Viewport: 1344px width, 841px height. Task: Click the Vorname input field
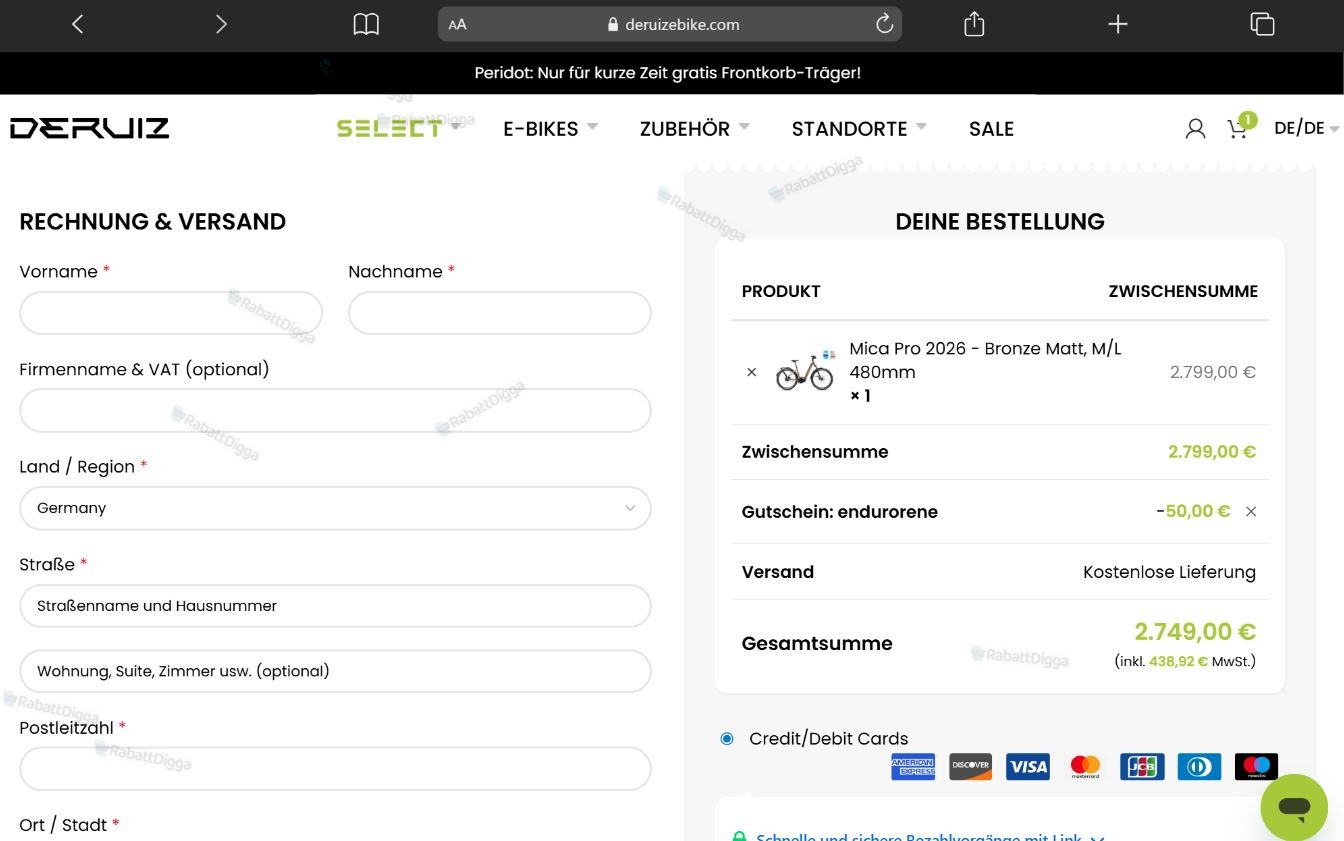(171, 313)
